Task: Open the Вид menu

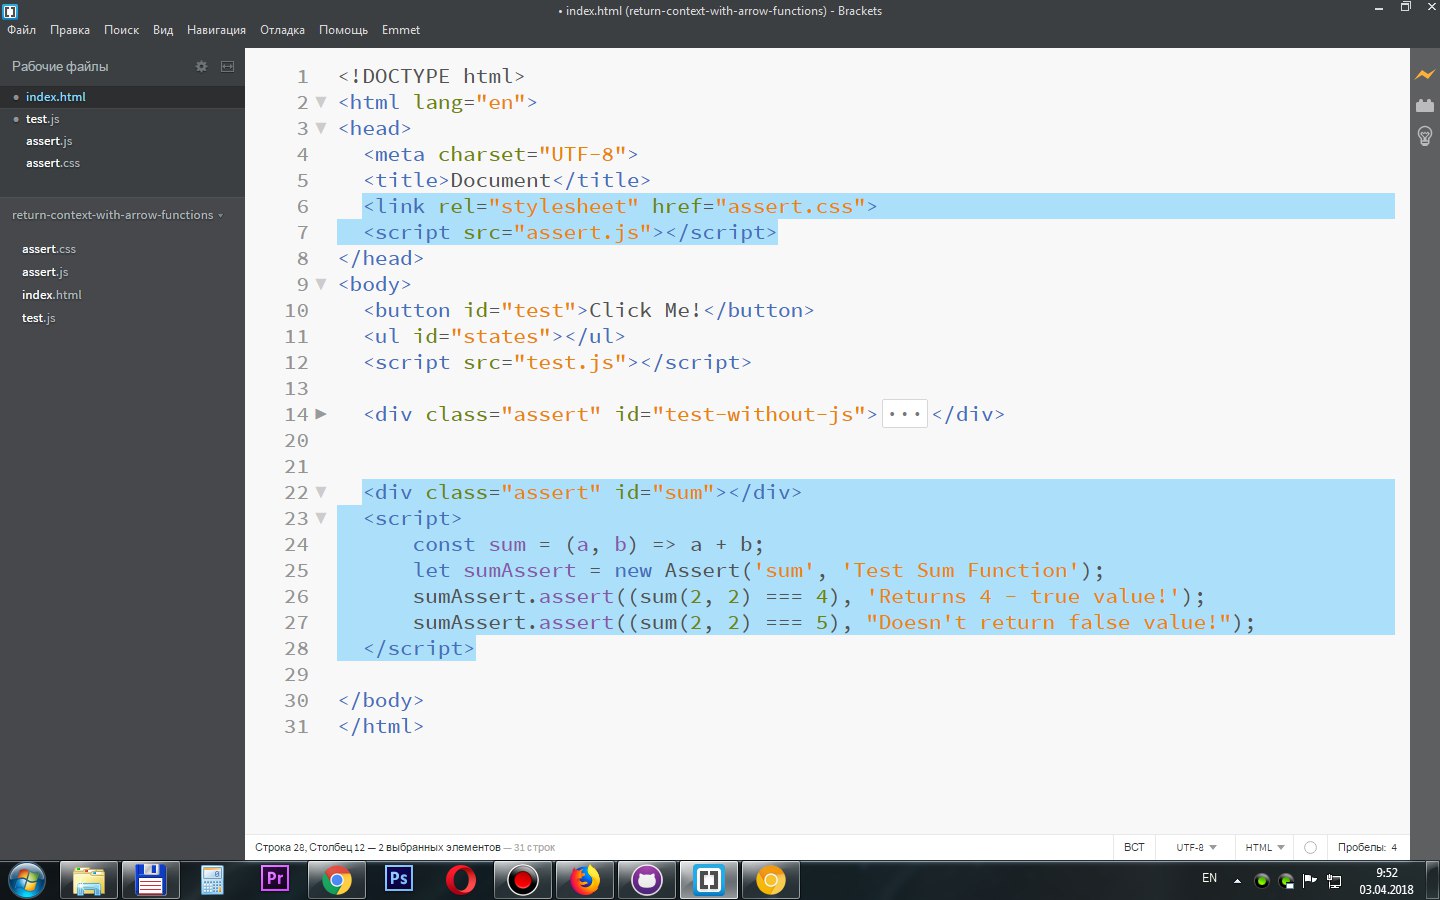Action: (163, 30)
